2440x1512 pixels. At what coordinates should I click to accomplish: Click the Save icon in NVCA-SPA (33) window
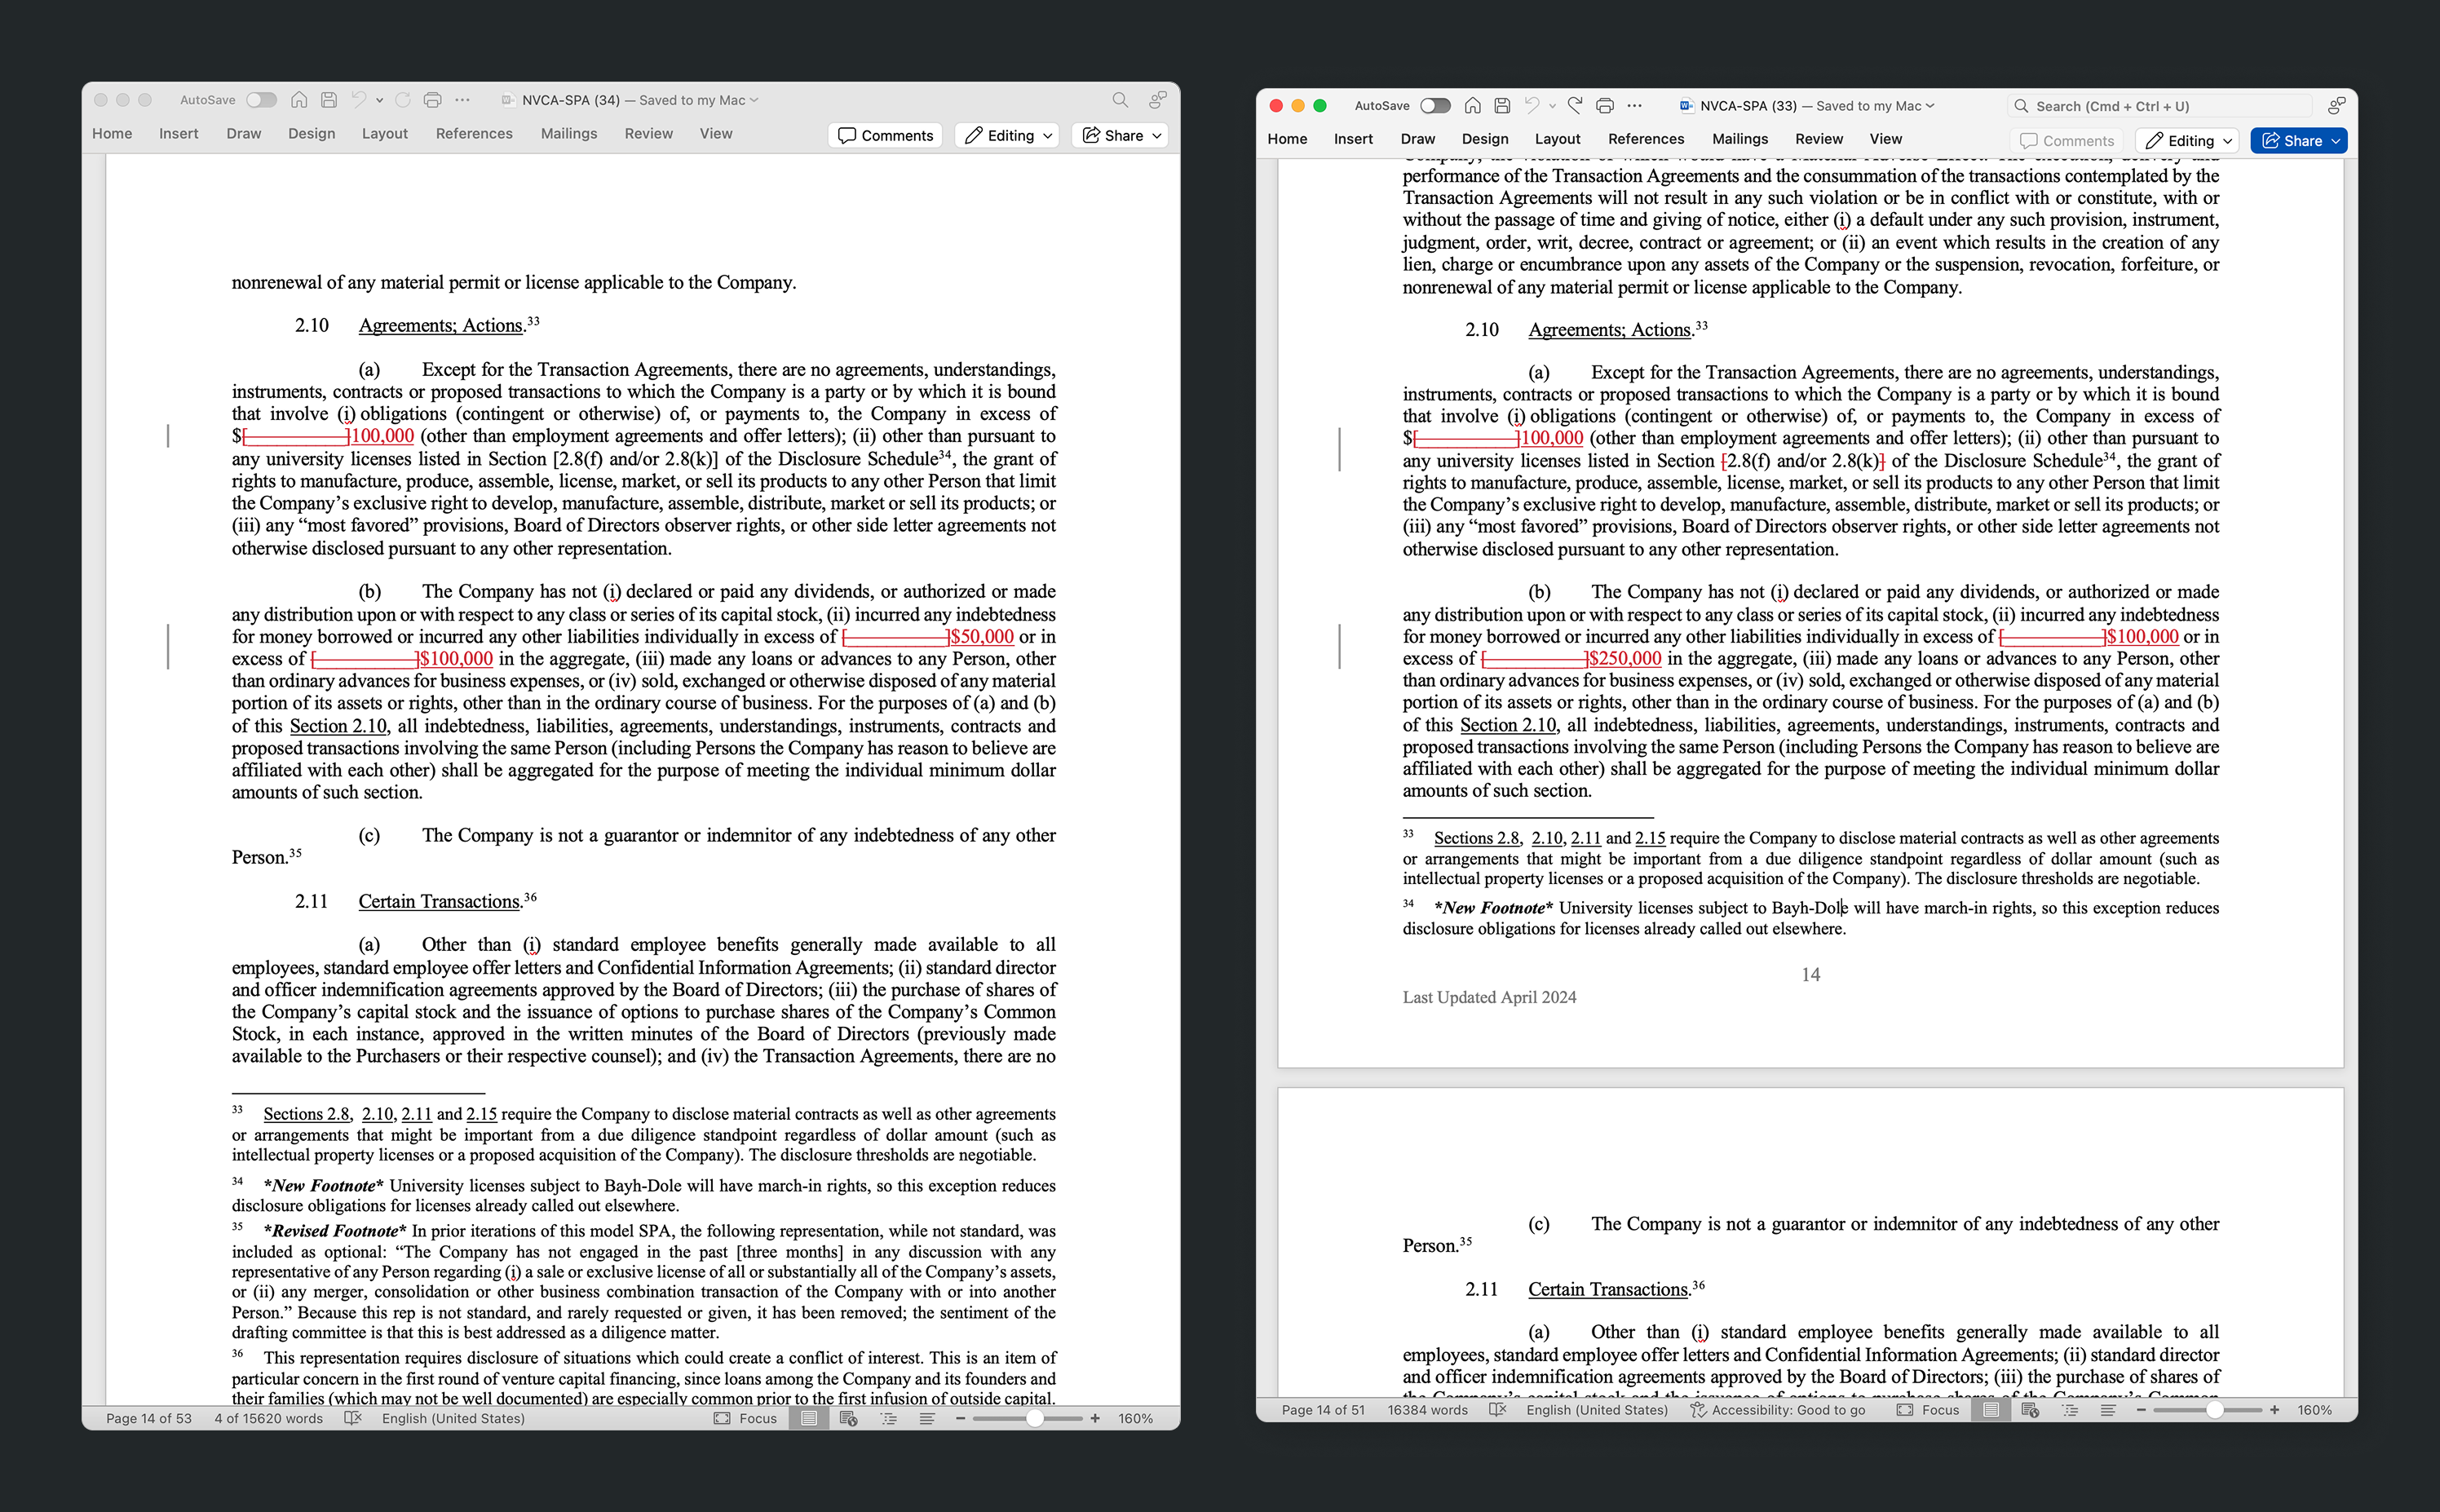coord(1502,106)
